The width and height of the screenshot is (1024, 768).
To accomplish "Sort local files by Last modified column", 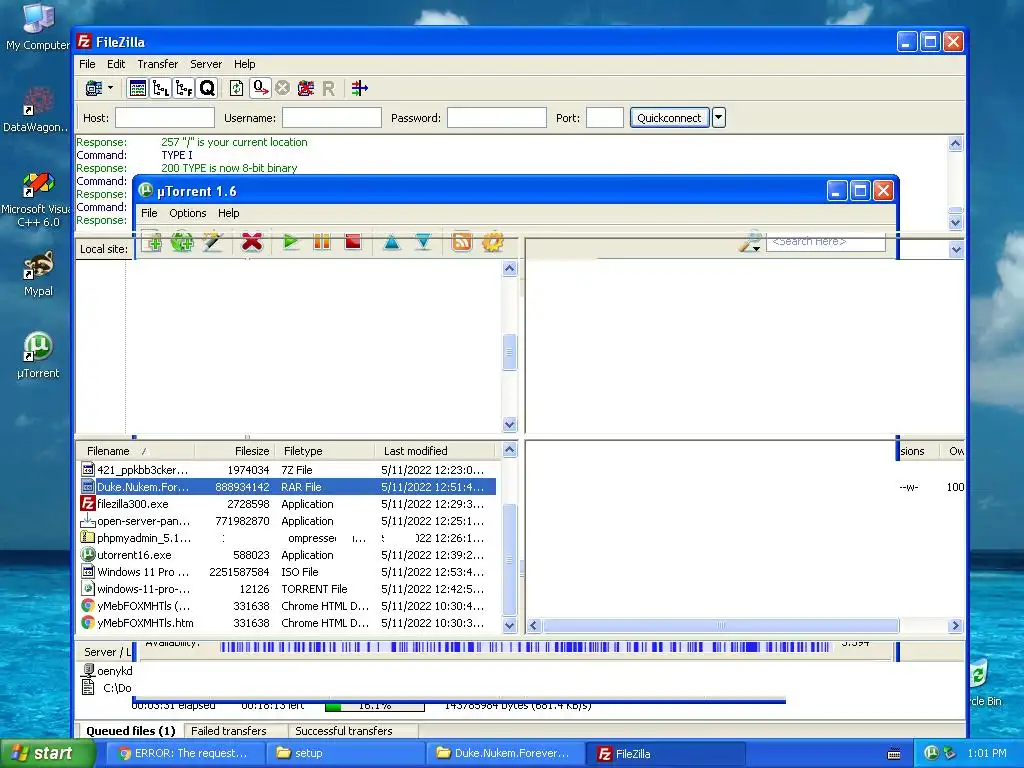I will (435, 451).
